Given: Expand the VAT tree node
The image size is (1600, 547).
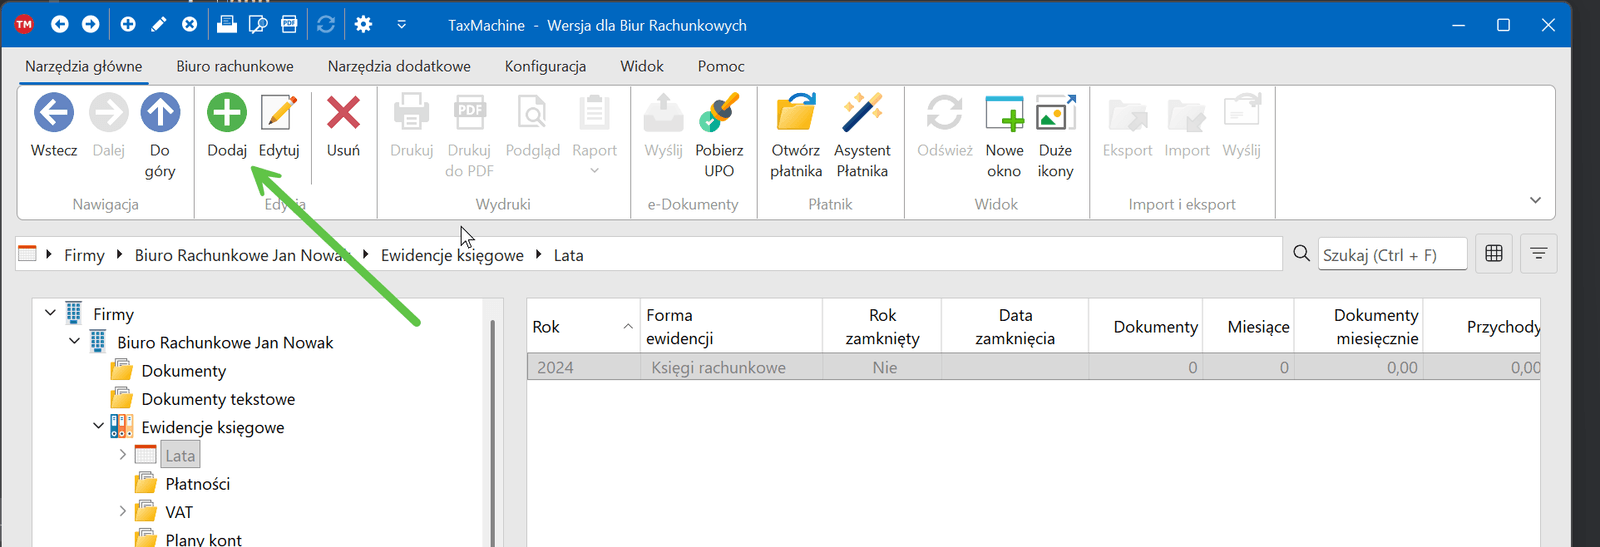Looking at the screenshot, I should [123, 511].
